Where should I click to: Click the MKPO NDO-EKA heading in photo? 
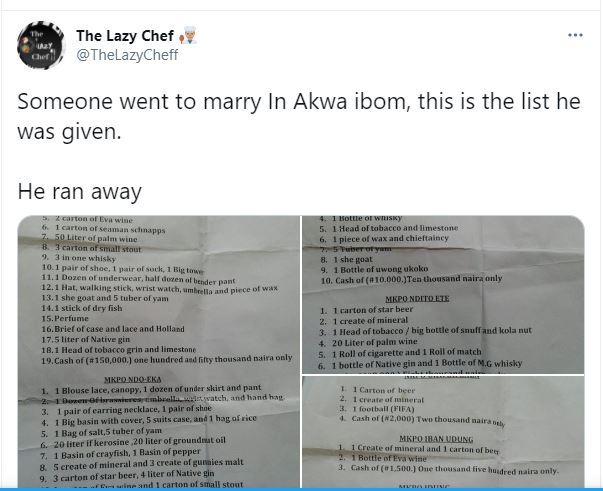tap(133, 379)
